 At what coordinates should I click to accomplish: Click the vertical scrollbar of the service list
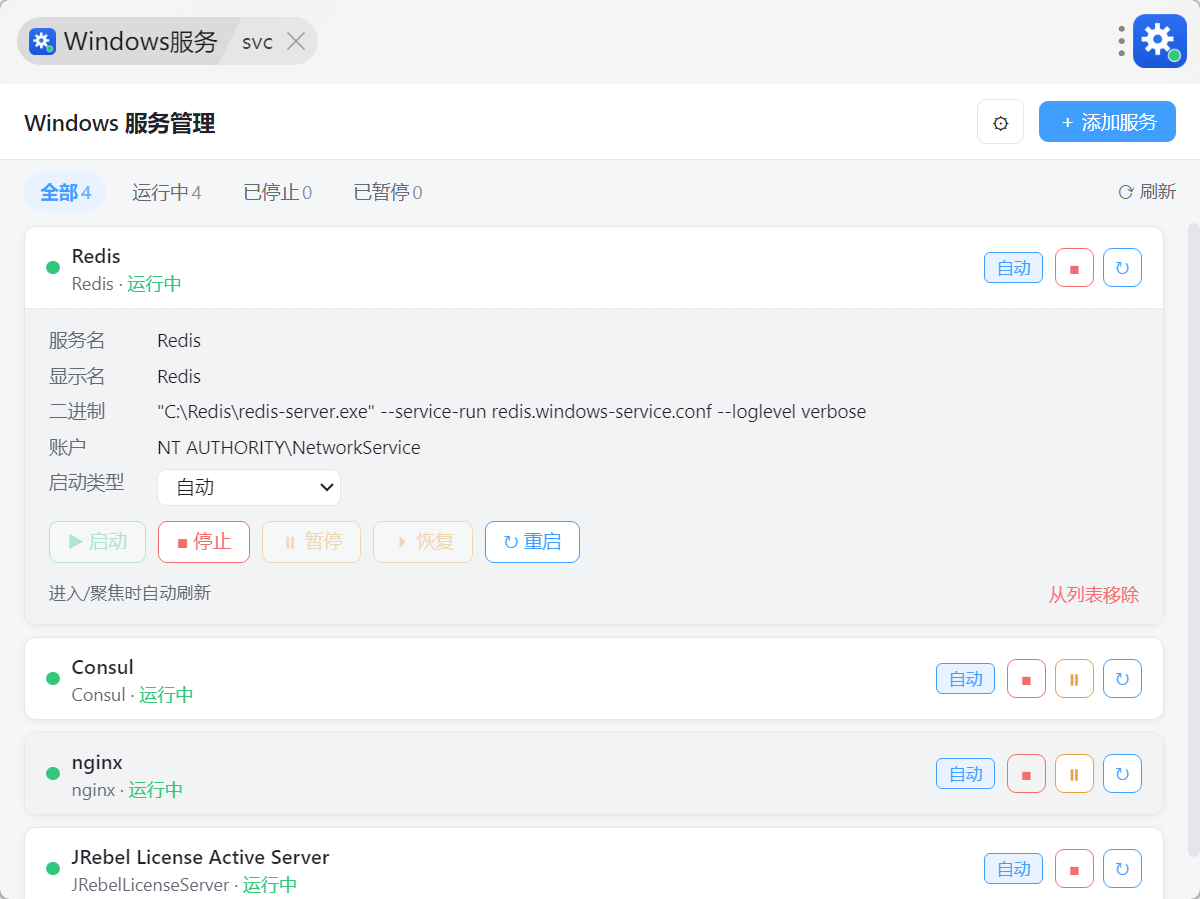coord(1192,540)
